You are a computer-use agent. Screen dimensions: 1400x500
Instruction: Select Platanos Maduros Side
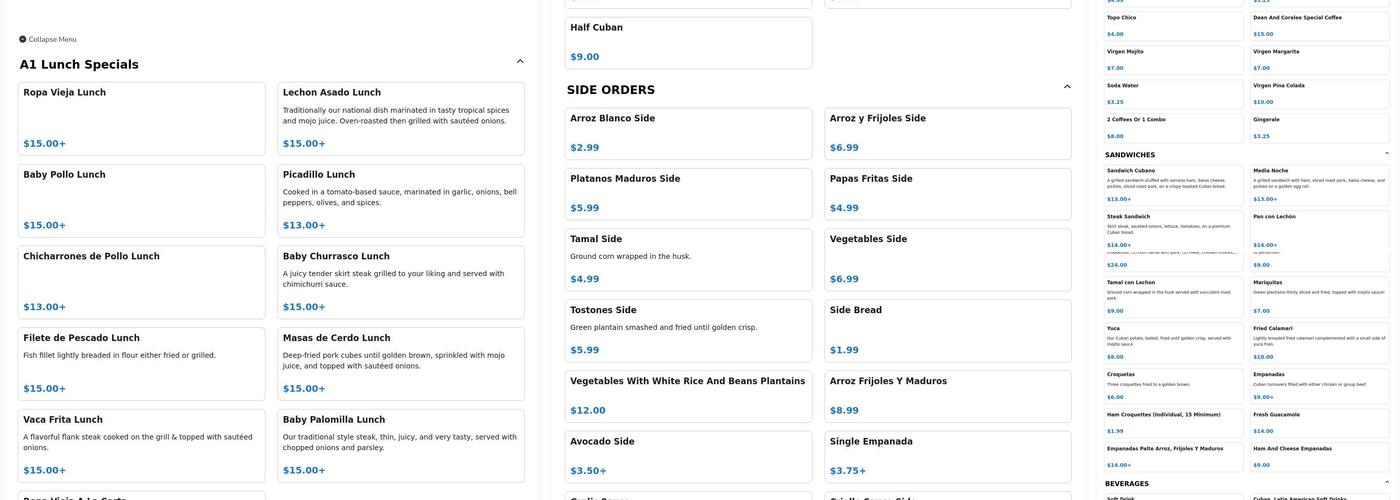coord(688,194)
